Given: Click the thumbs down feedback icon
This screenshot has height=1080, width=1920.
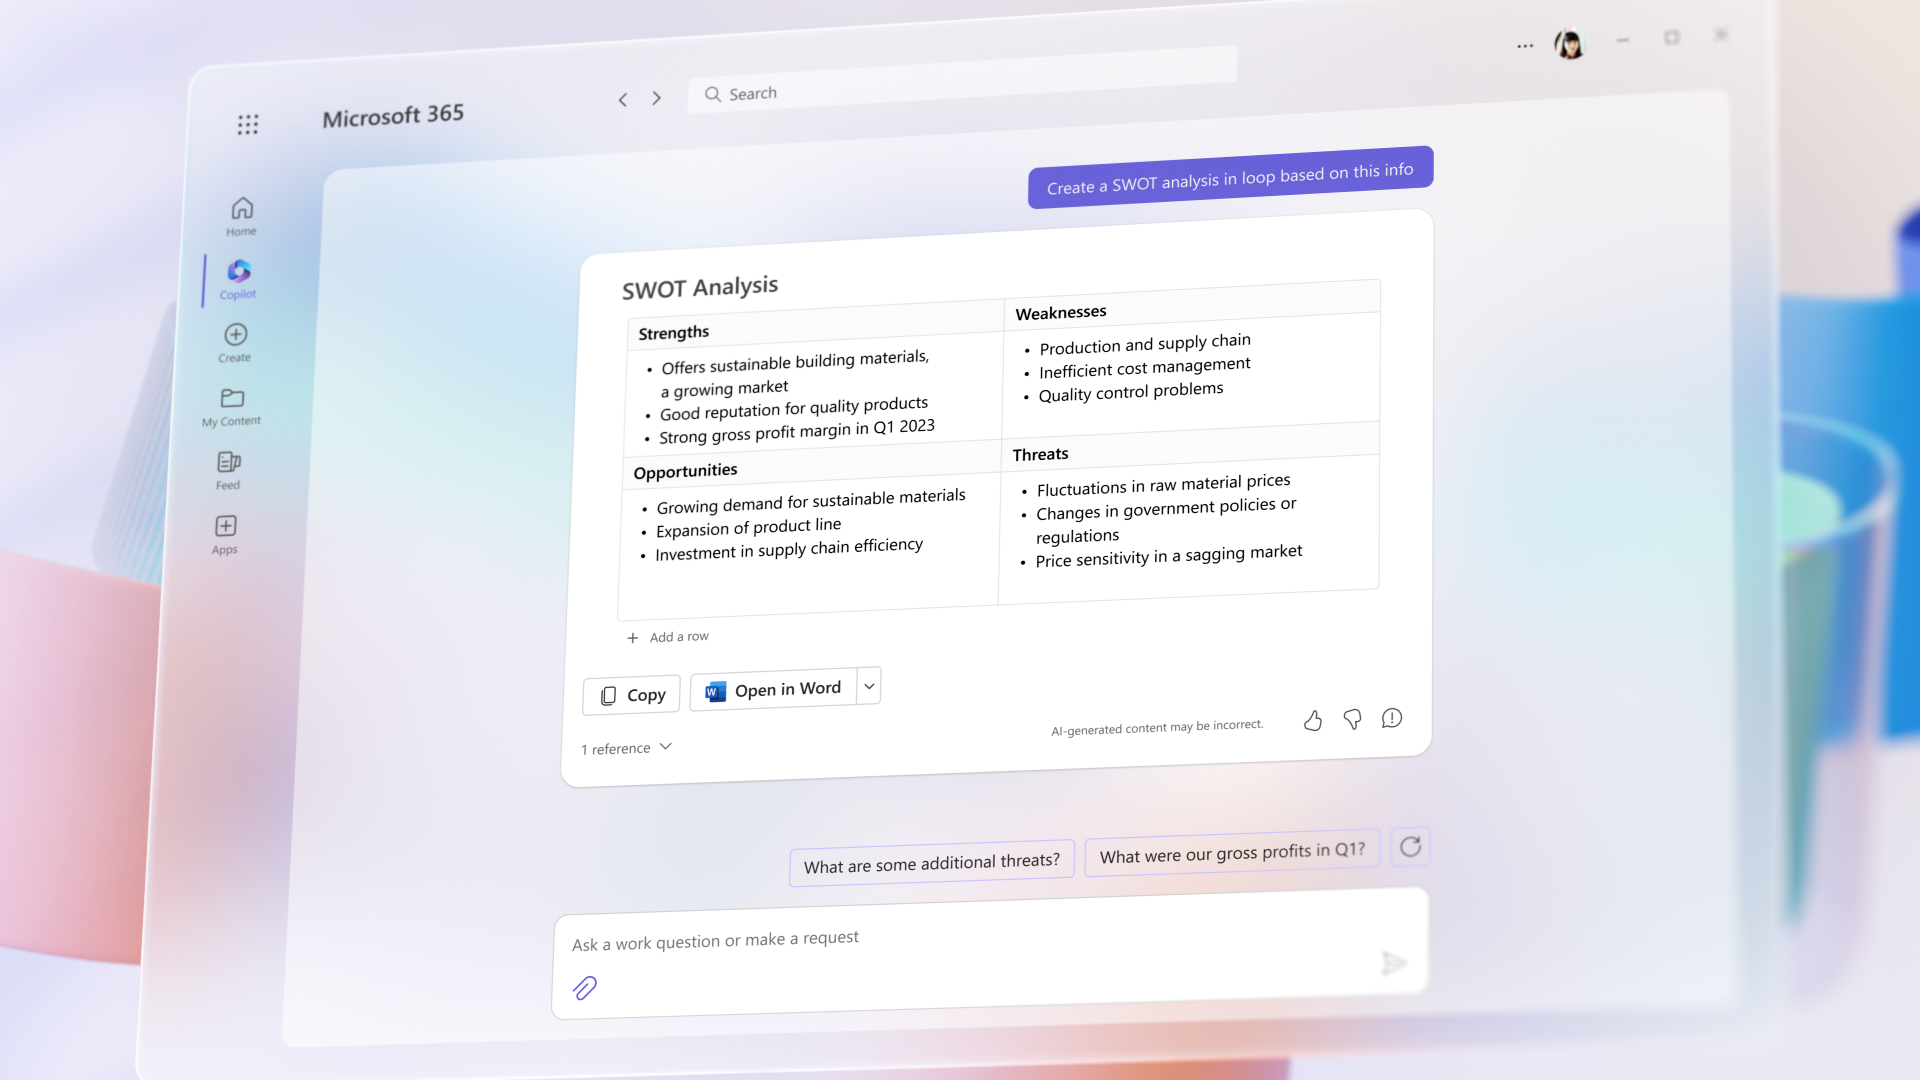Looking at the screenshot, I should tap(1352, 716).
